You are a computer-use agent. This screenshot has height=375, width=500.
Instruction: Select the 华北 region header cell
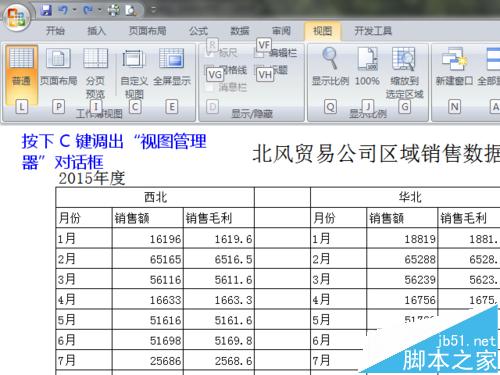(405, 197)
